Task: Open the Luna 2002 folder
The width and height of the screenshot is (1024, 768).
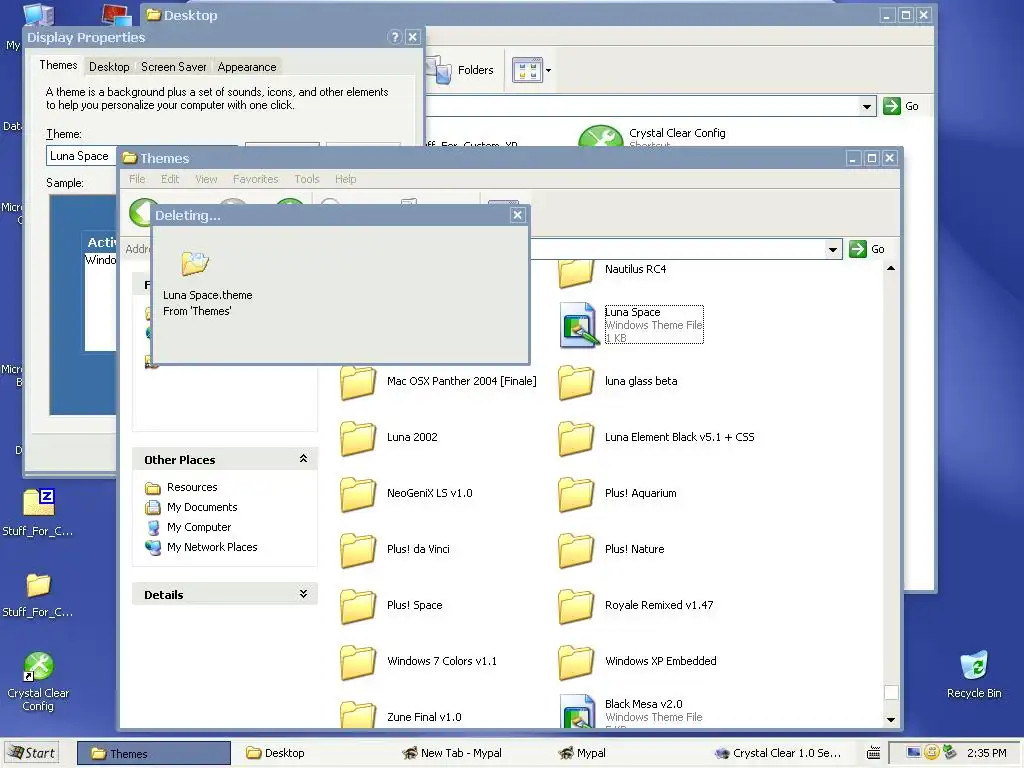Action: click(x=389, y=438)
